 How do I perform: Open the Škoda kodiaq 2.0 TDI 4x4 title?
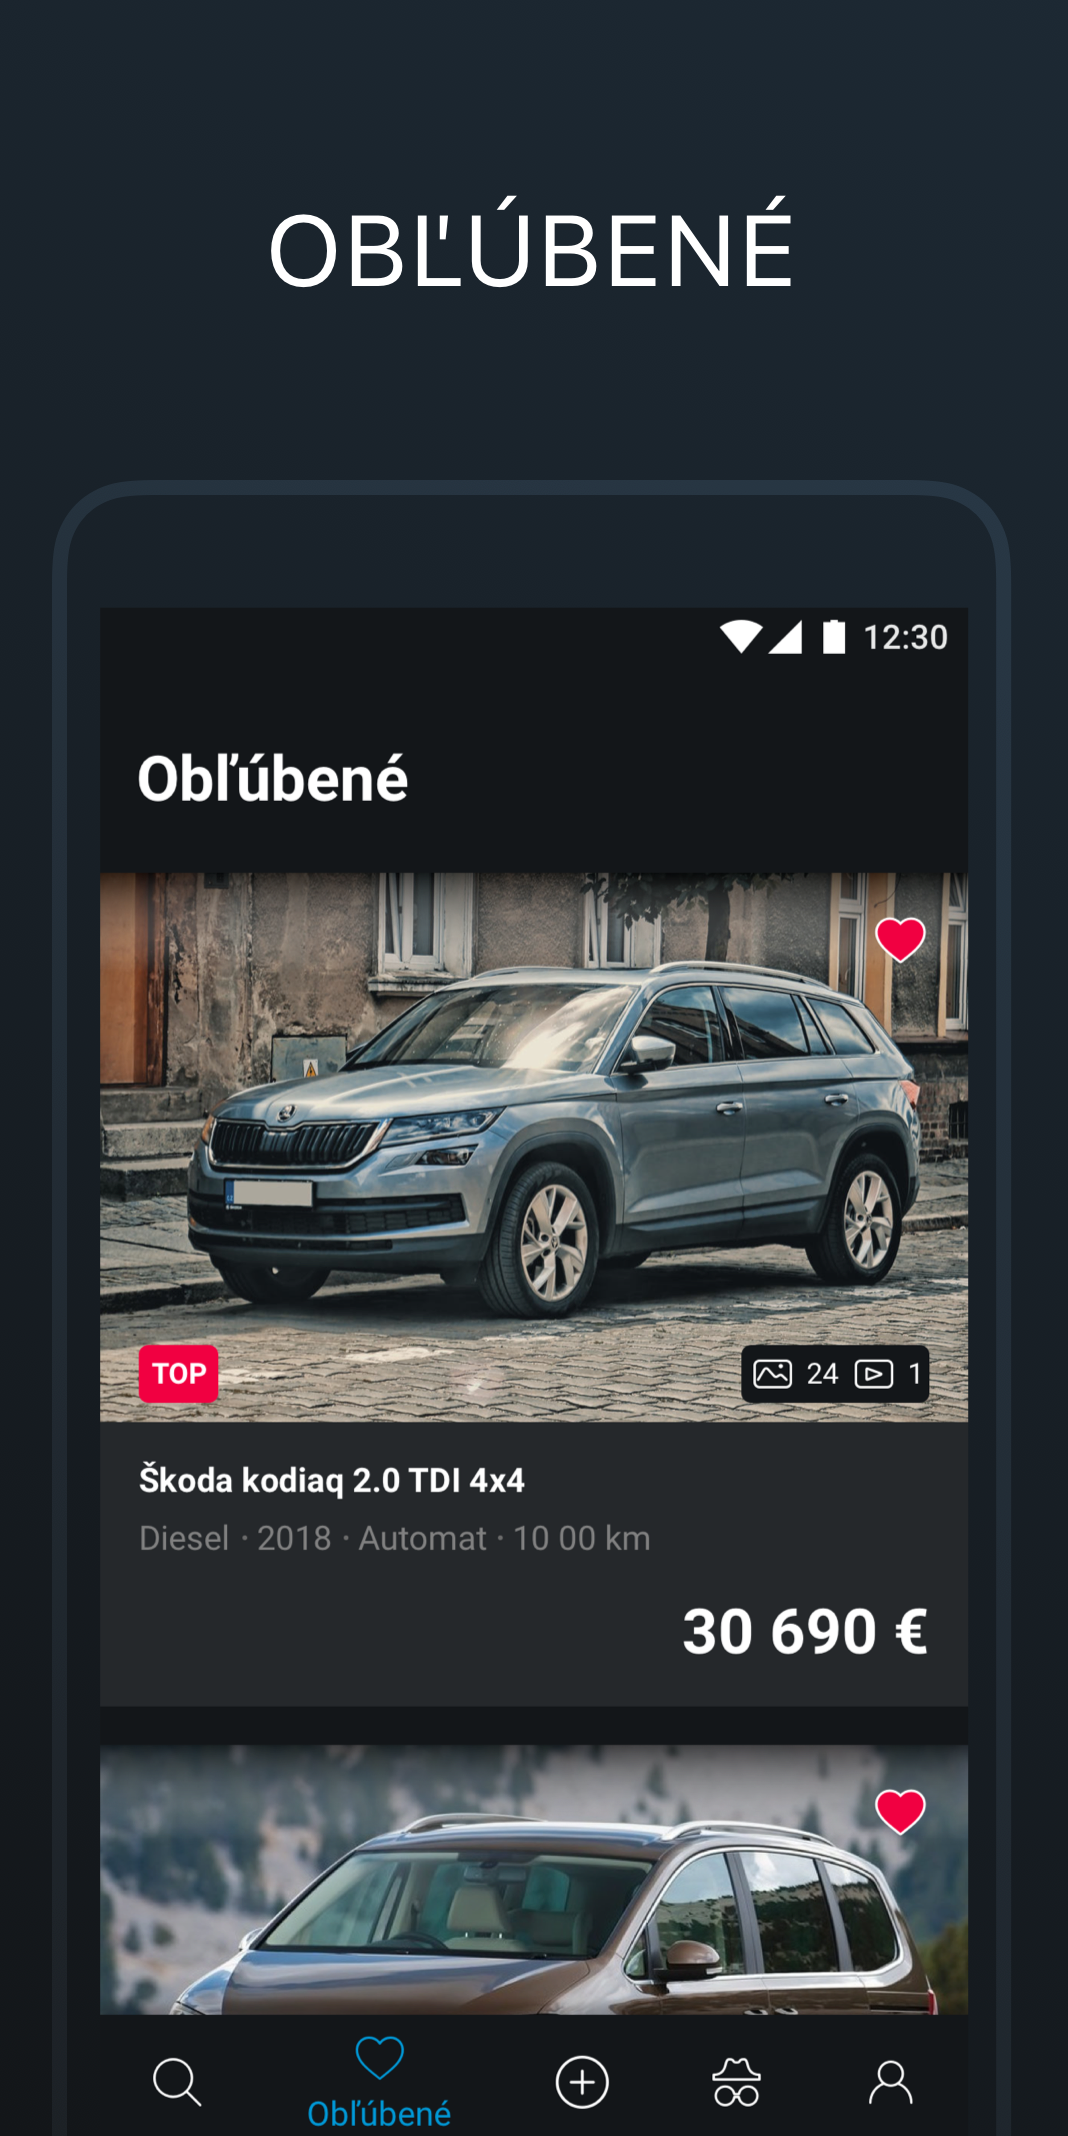click(331, 1480)
